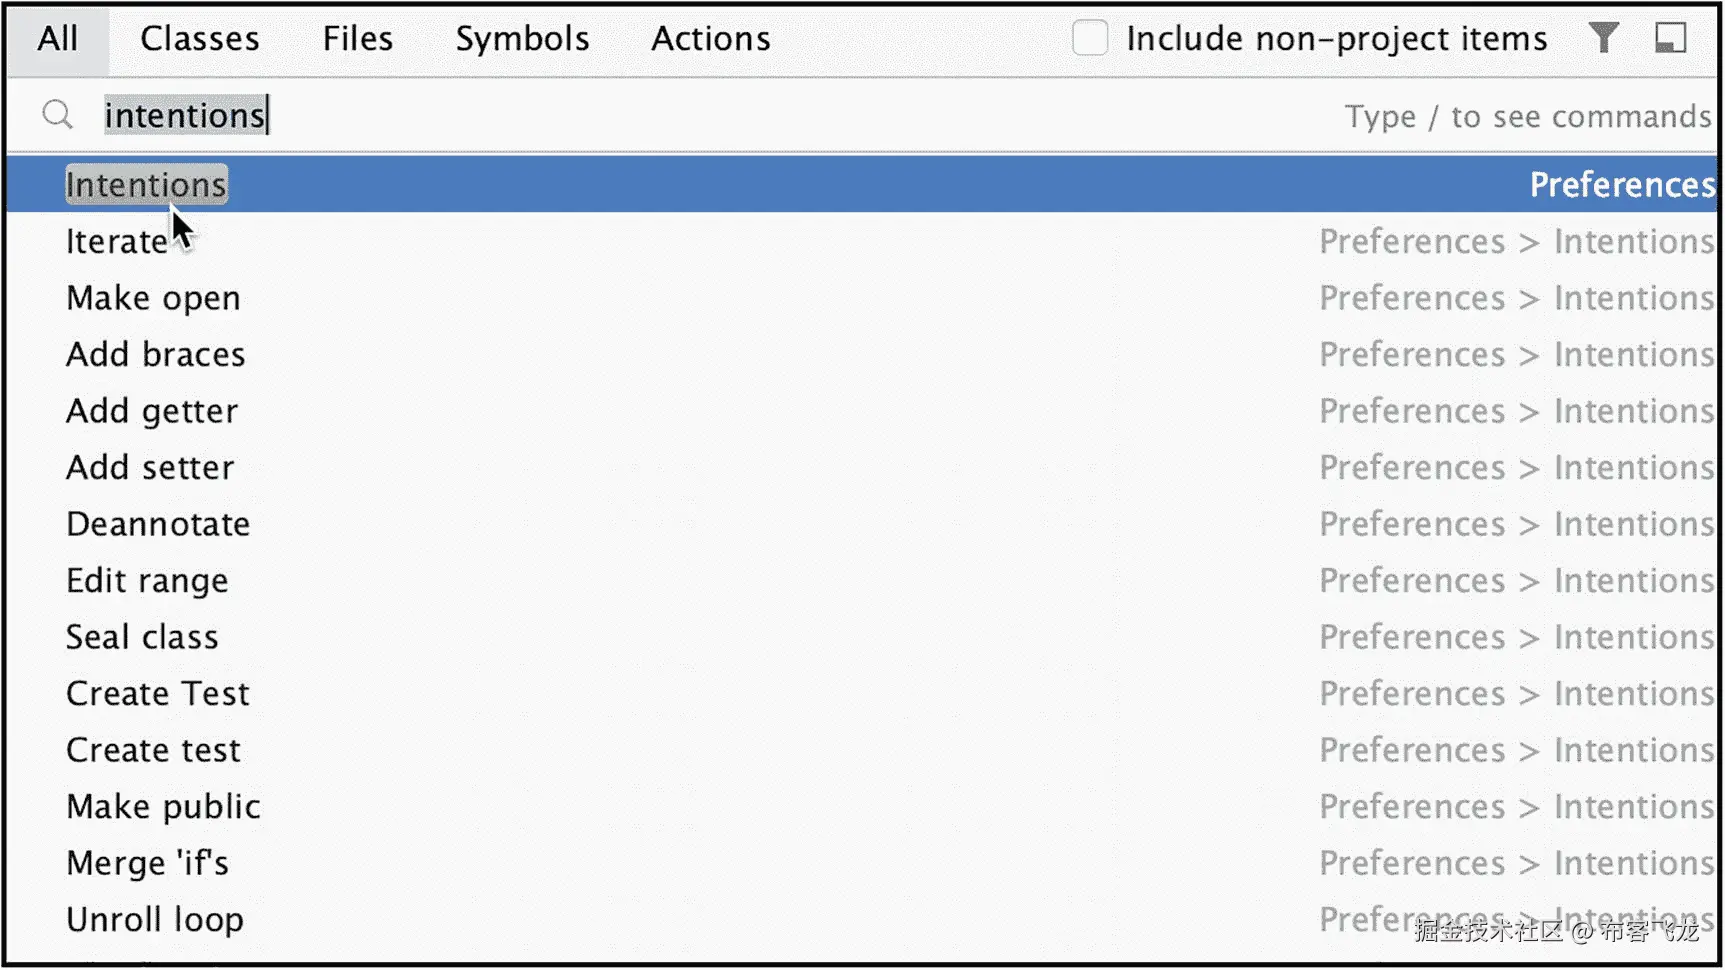This screenshot has width=1725, height=970.
Task: Select the Seal class result
Action: (x=142, y=637)
